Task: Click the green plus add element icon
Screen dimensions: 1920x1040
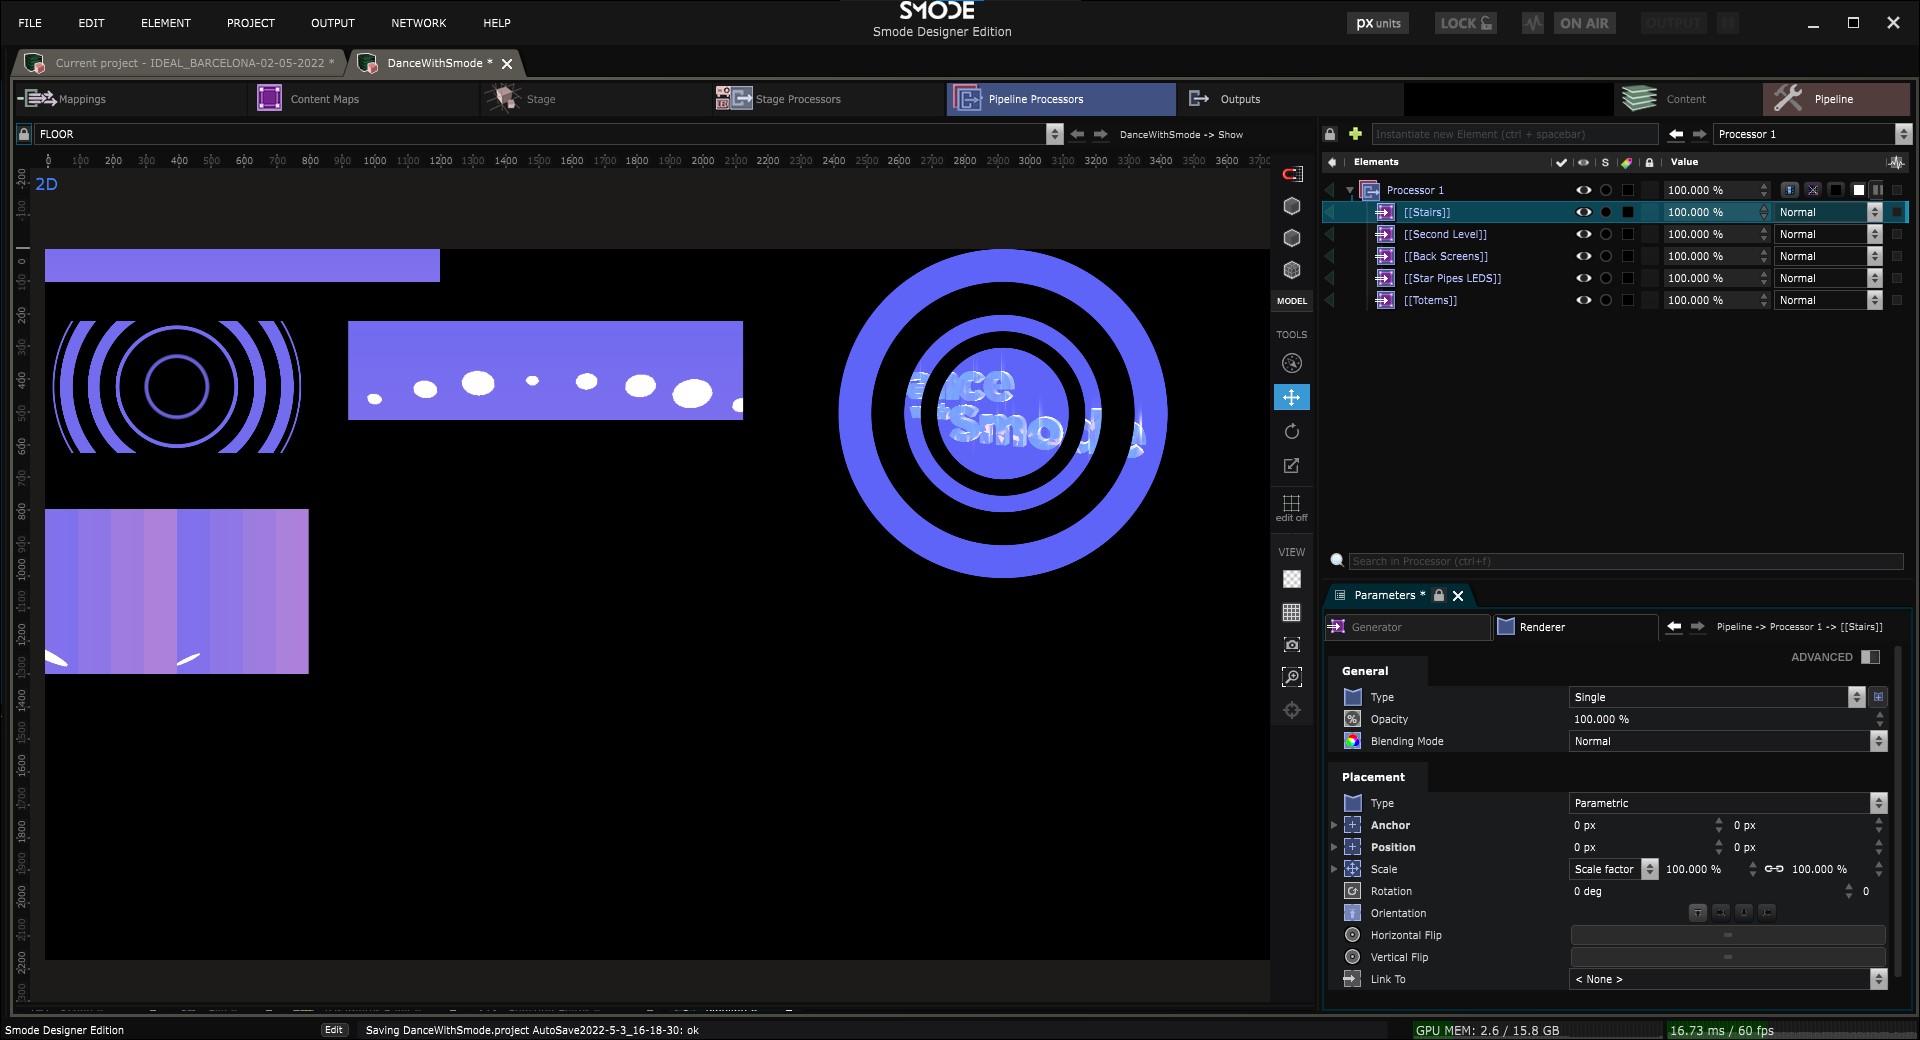Action: pyautogui.click(x=1355, y=134)
